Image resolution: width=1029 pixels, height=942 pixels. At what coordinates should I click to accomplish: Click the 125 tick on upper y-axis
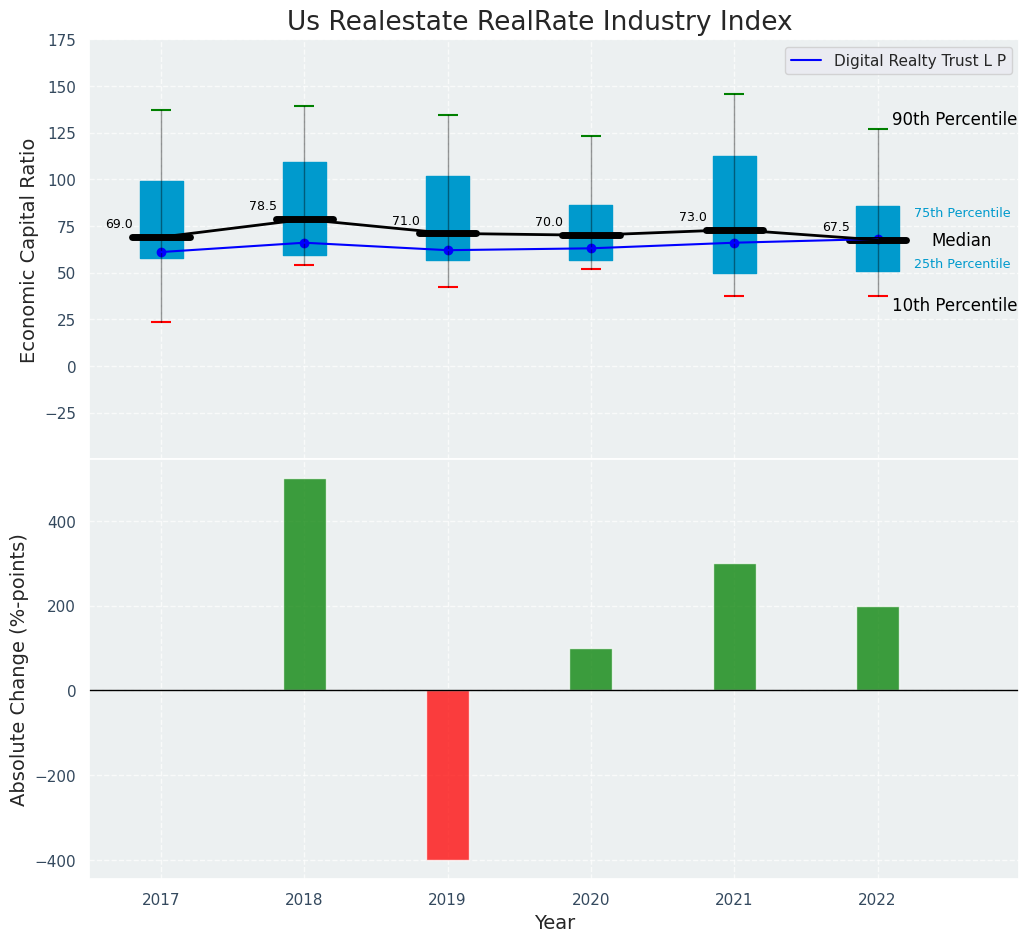(63, 134)
